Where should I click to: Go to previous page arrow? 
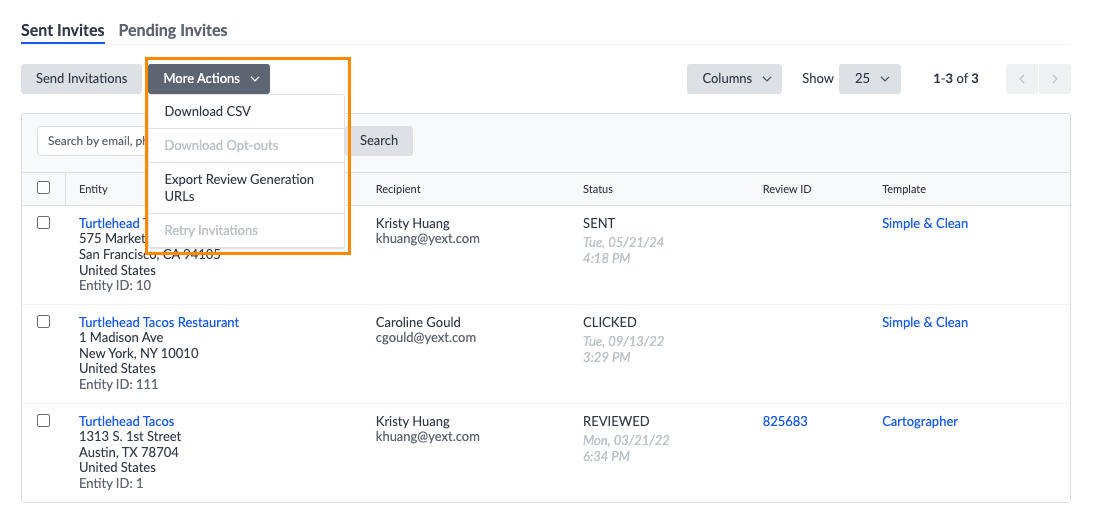tap(1022, 79)
